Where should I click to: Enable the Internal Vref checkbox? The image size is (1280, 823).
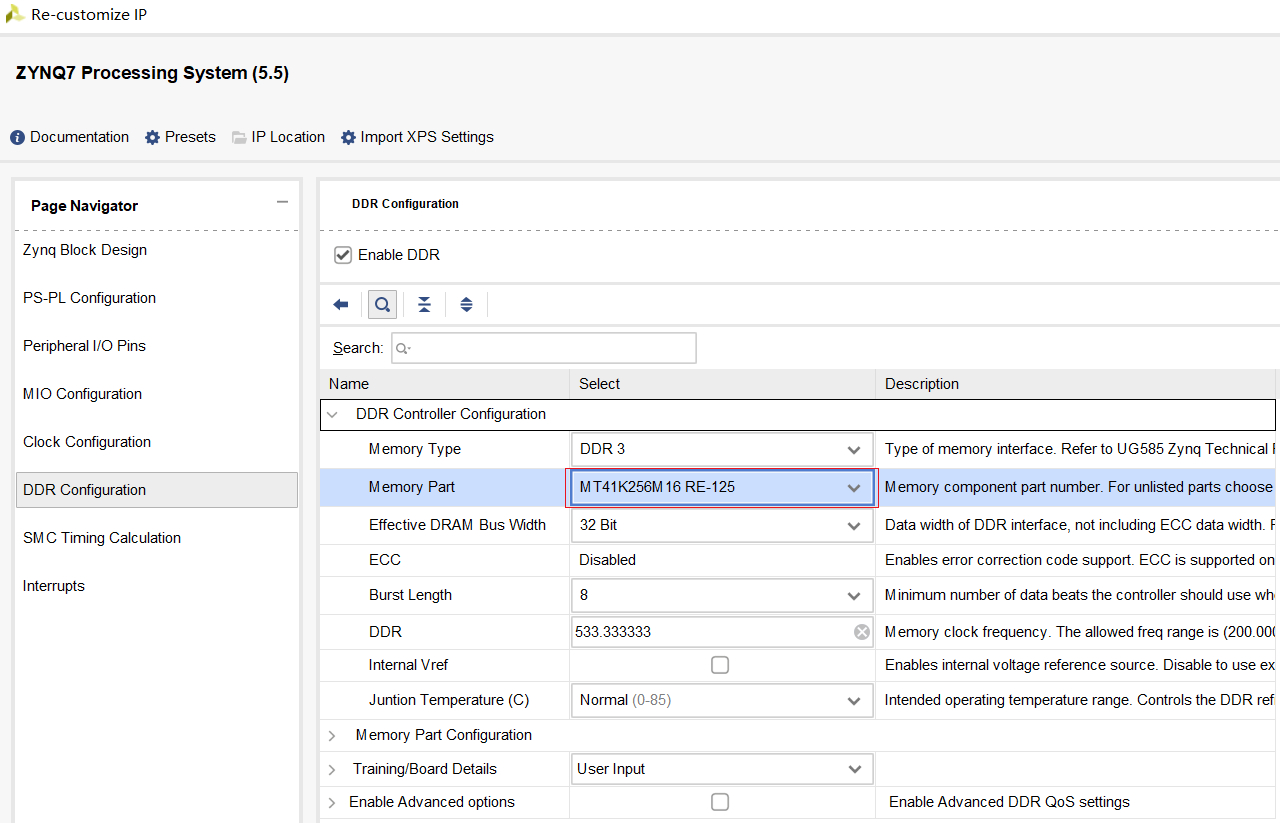click(x=720, y=665)
